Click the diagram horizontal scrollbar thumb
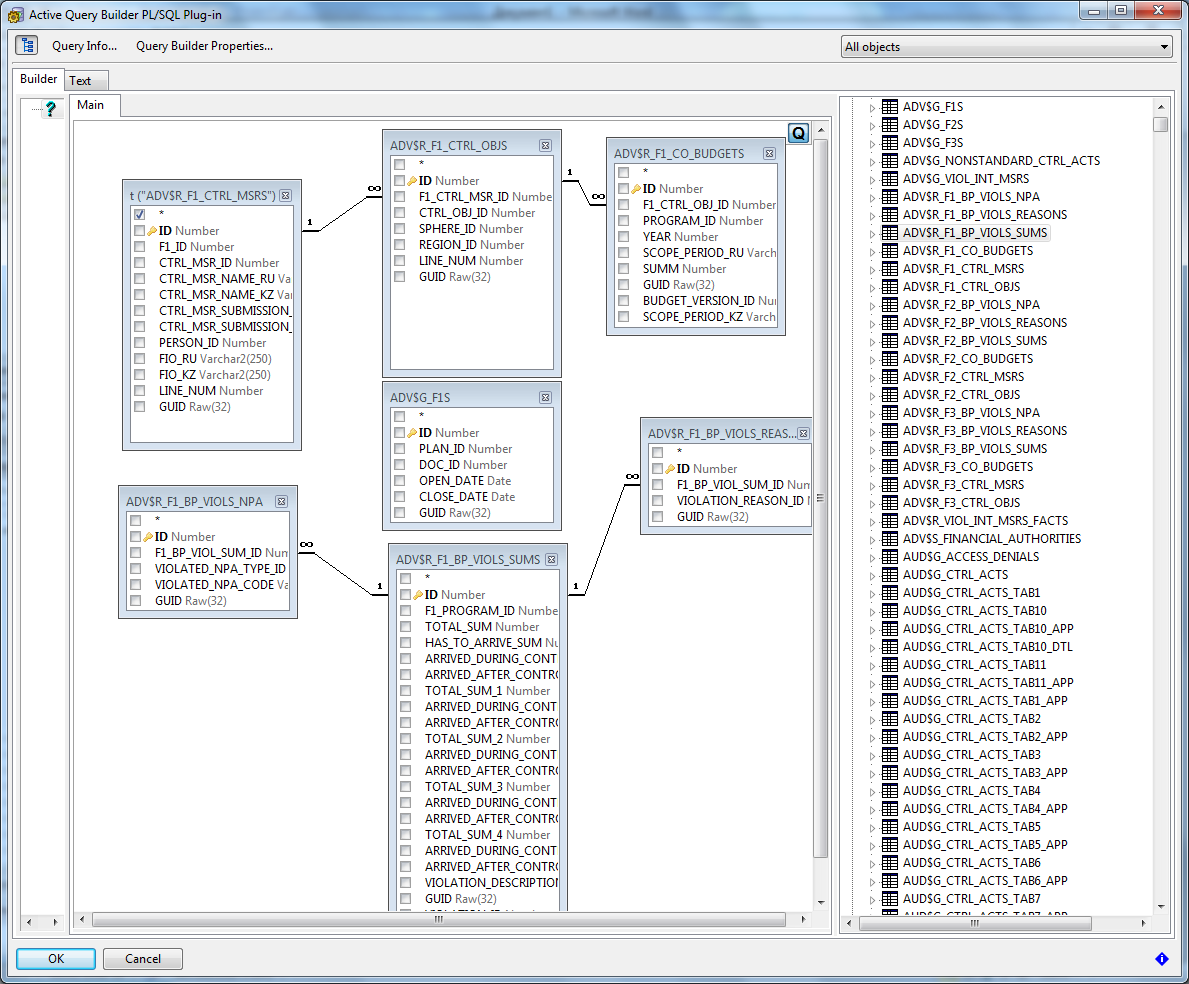Viewport: 1189px width, 984px height. 438,920
